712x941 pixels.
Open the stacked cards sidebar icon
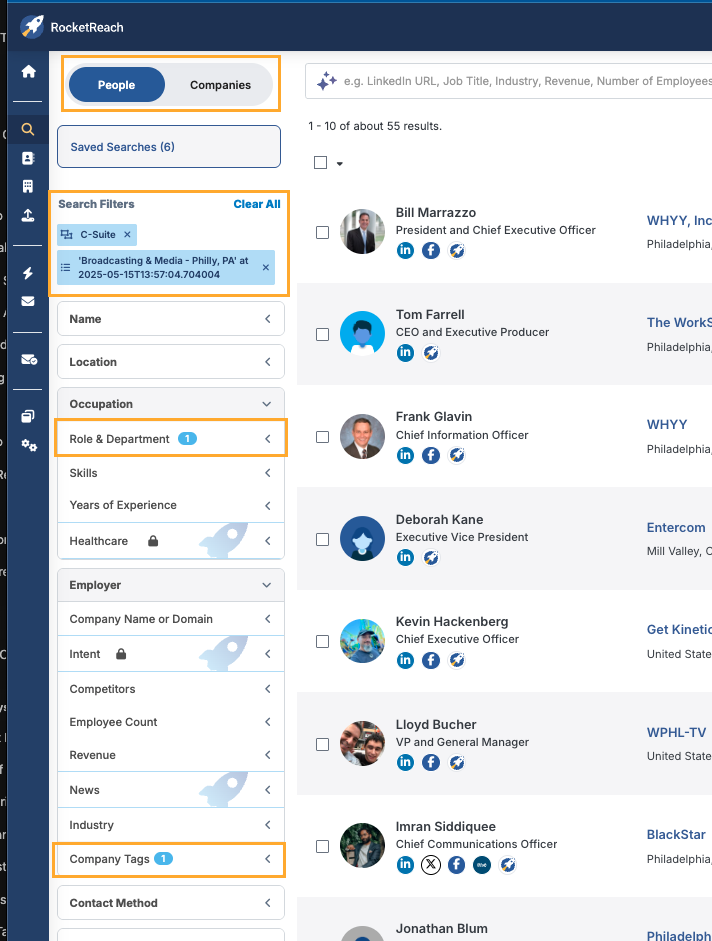pos(28,416)
